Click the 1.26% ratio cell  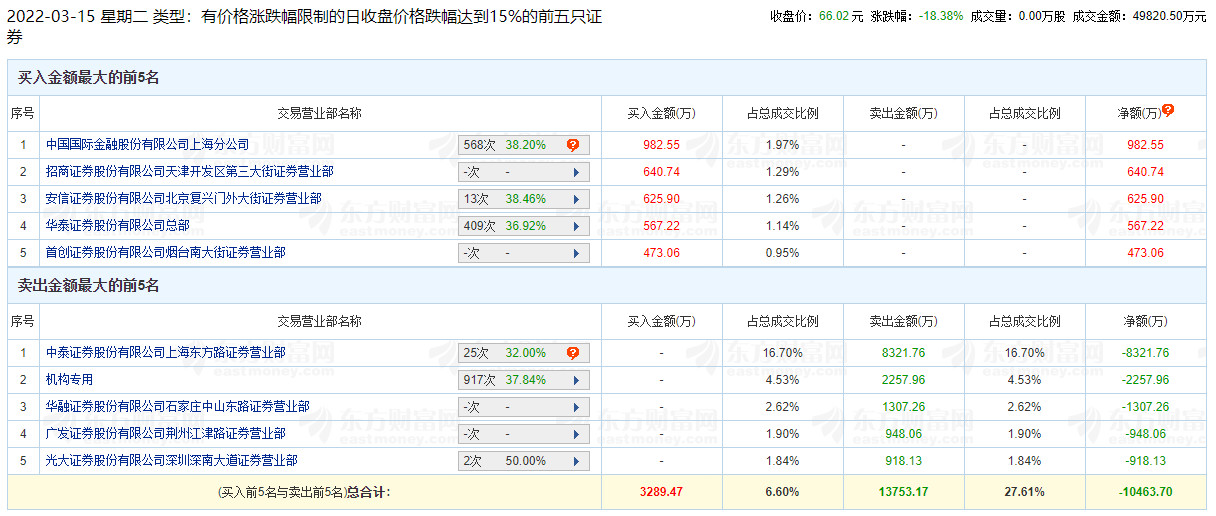(x=783, y=199)
